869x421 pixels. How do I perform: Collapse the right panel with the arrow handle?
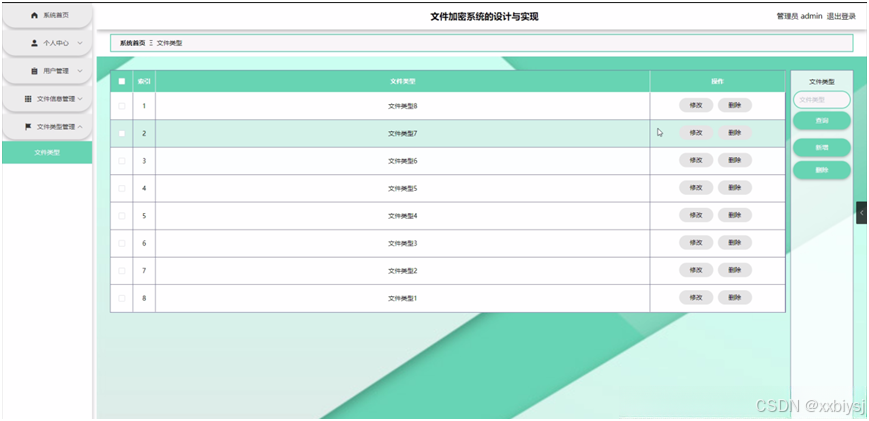point(862,213)
